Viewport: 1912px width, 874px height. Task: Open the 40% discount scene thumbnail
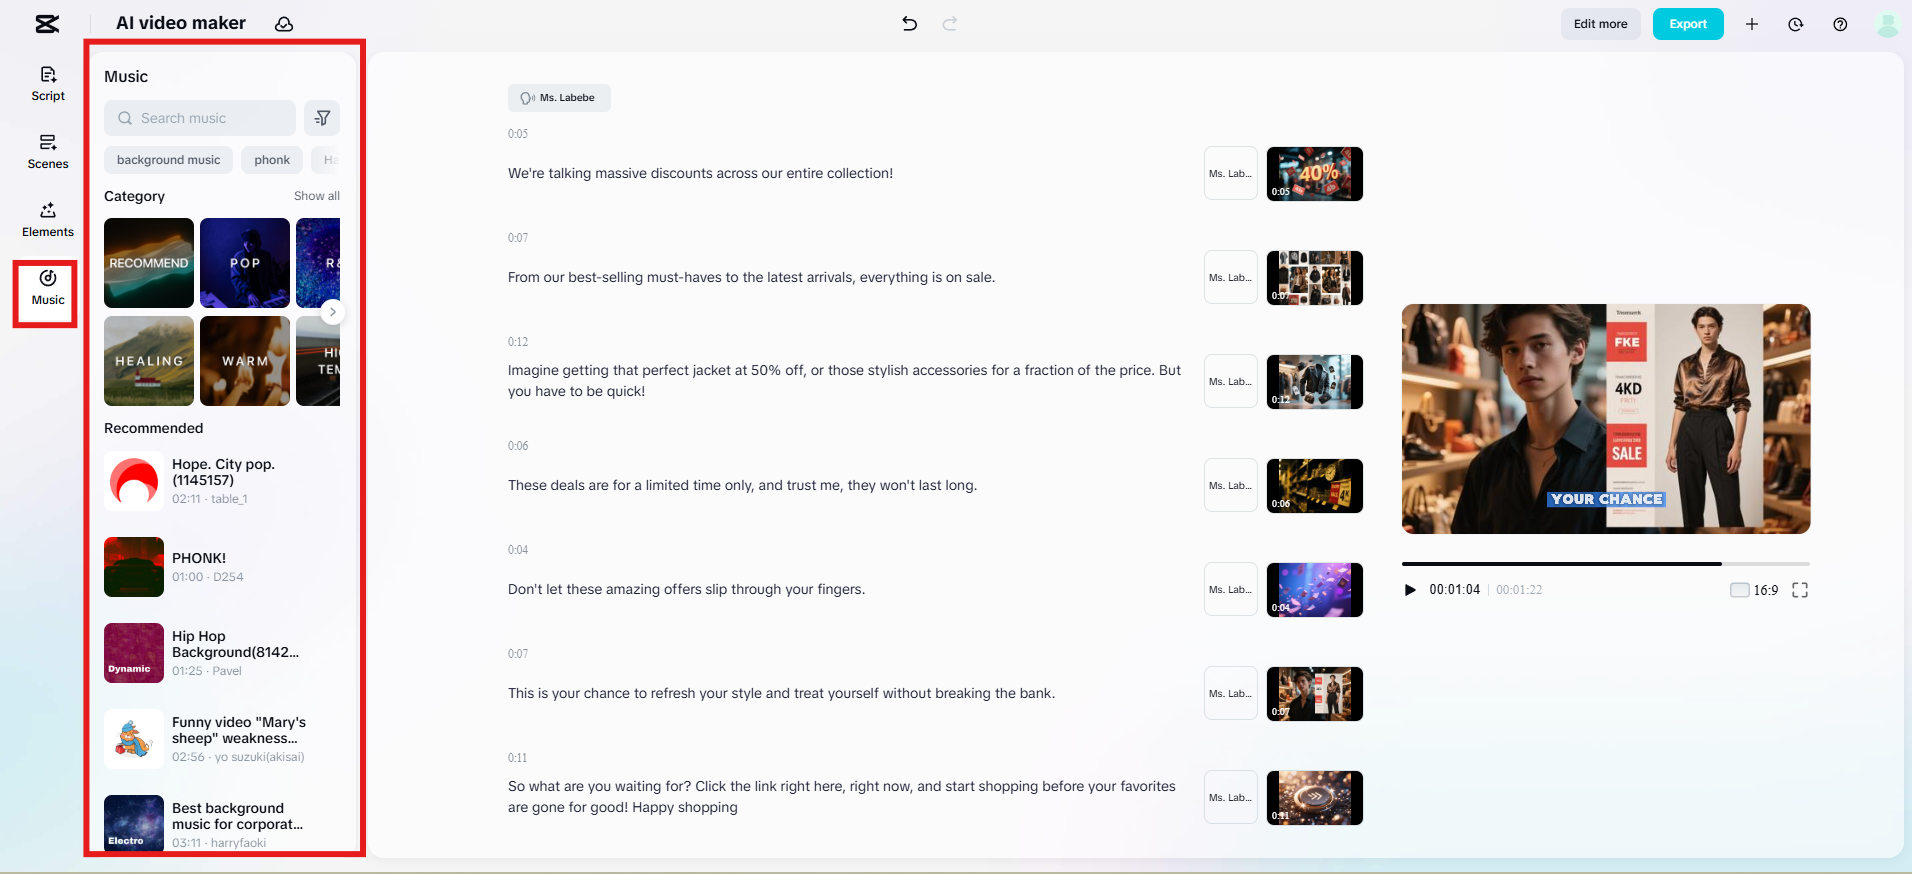(x=1315, y=174)
